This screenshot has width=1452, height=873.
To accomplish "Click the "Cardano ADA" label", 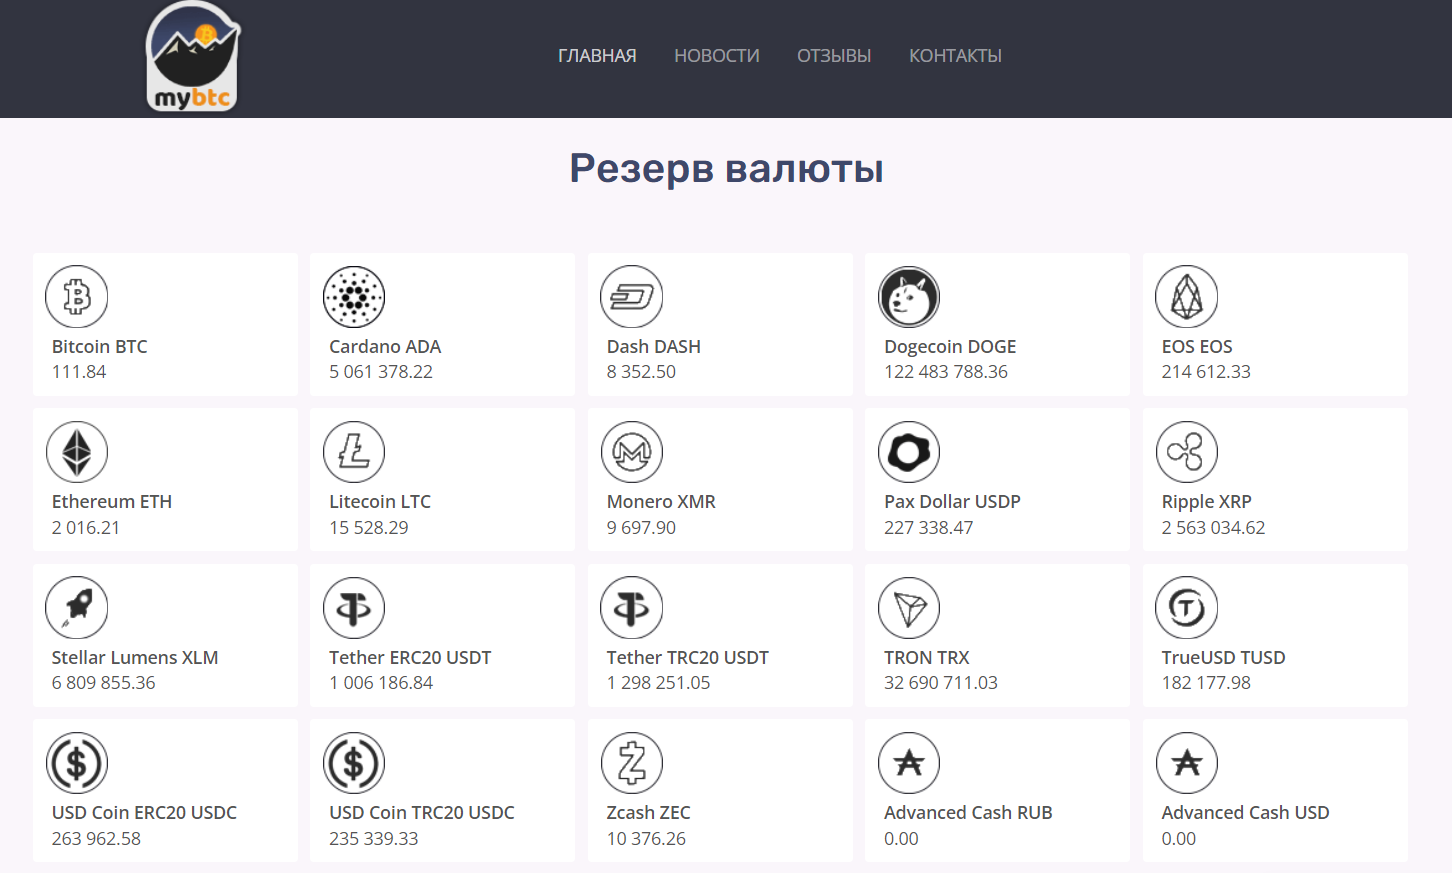I will point(385,347).
